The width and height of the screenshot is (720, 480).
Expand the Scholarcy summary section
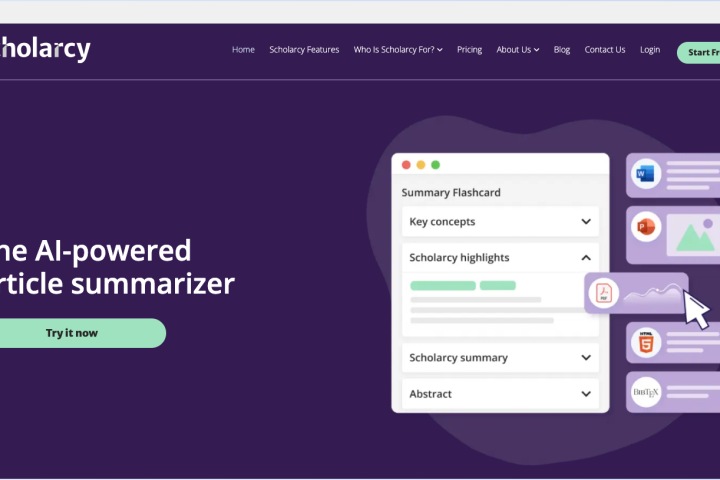586,358
